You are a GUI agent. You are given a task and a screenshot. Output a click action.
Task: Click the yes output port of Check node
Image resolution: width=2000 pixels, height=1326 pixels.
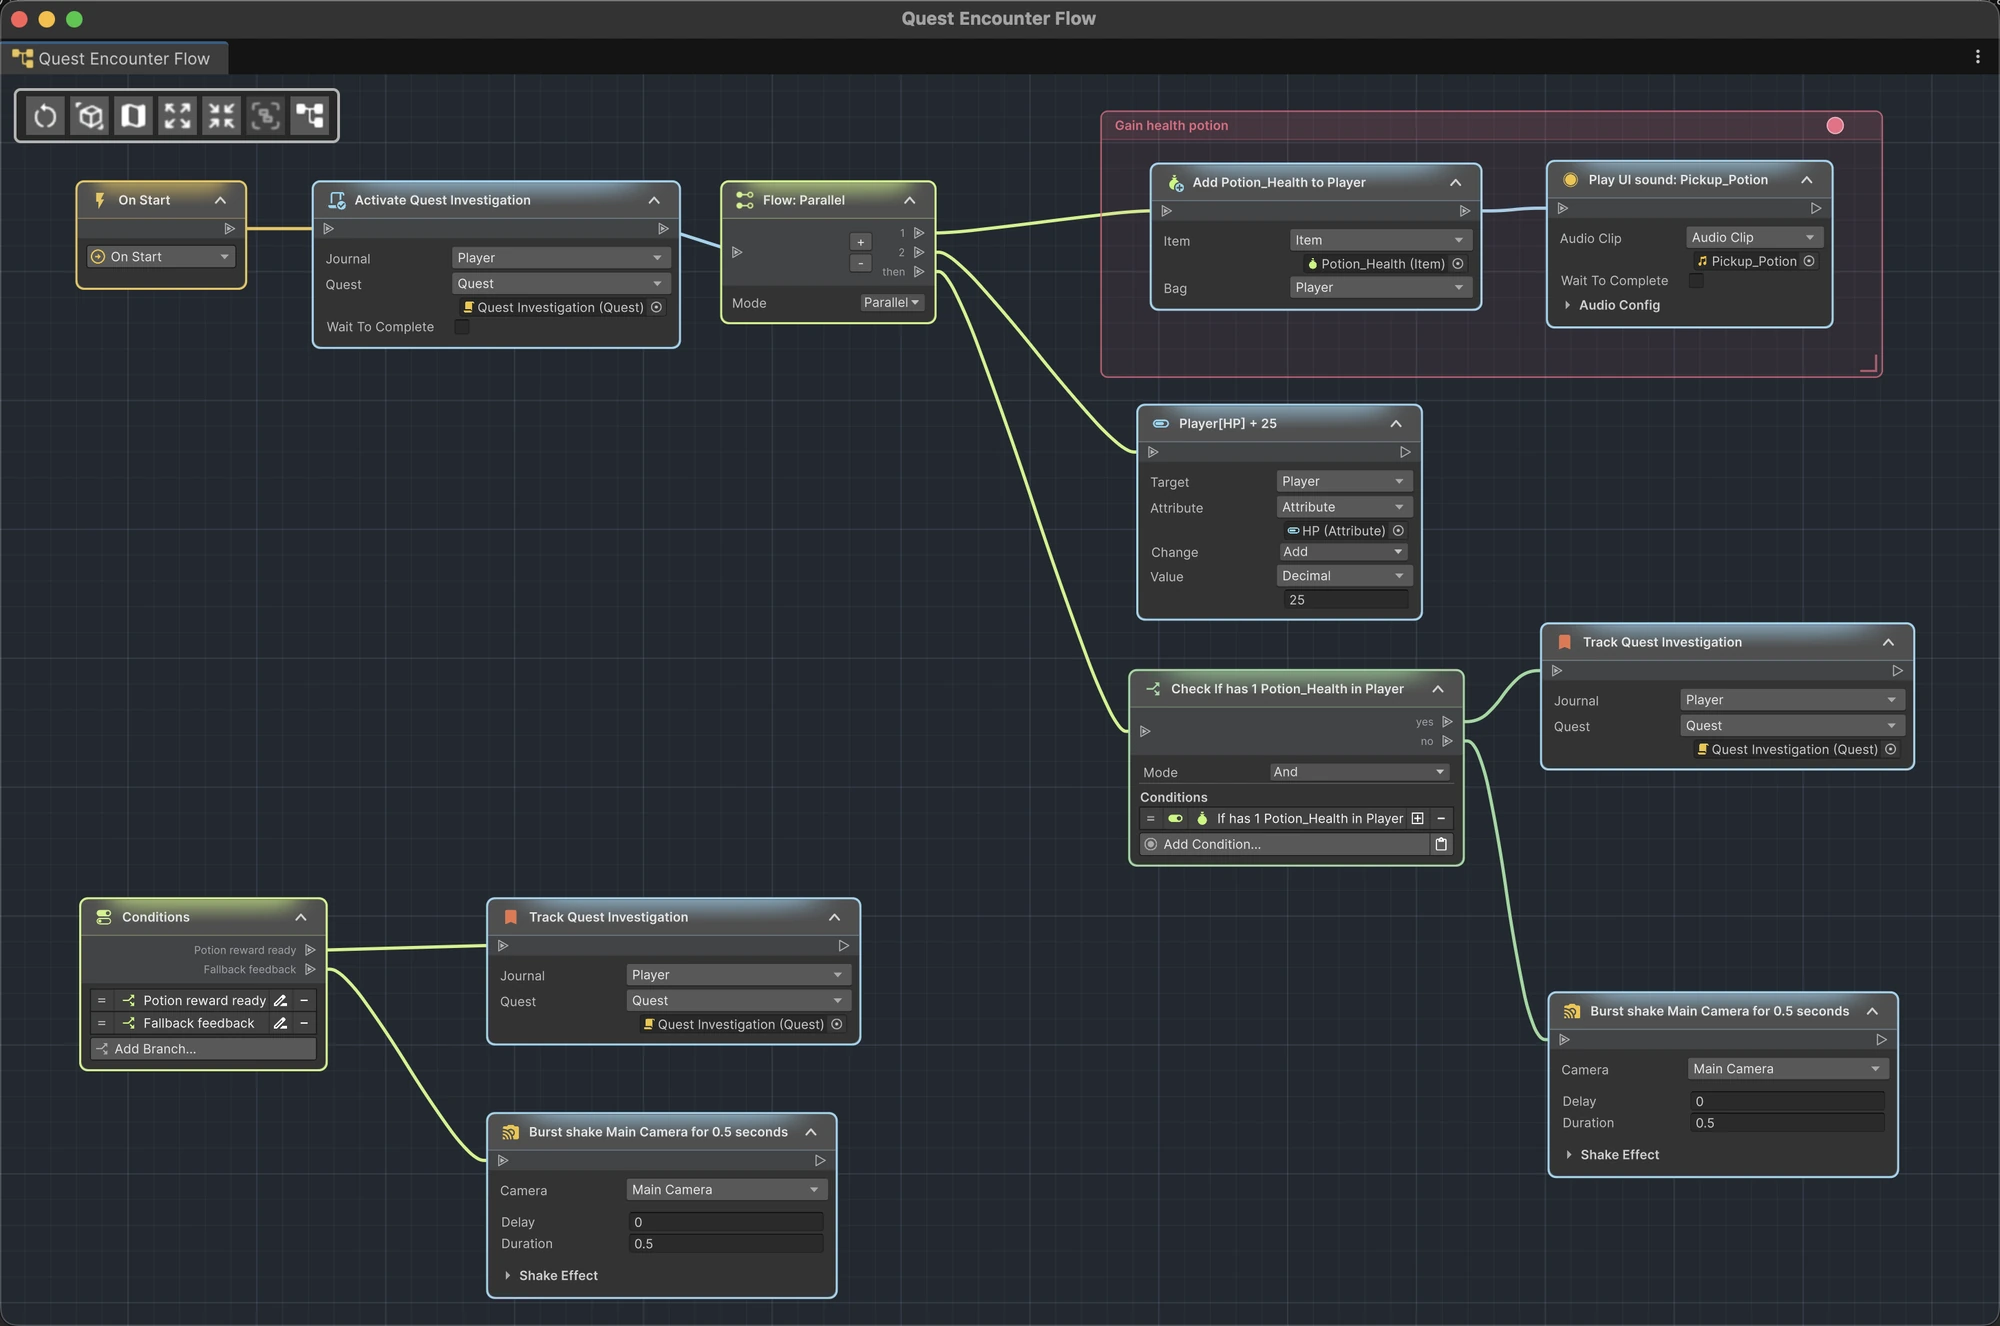(x=1447, y=722)
